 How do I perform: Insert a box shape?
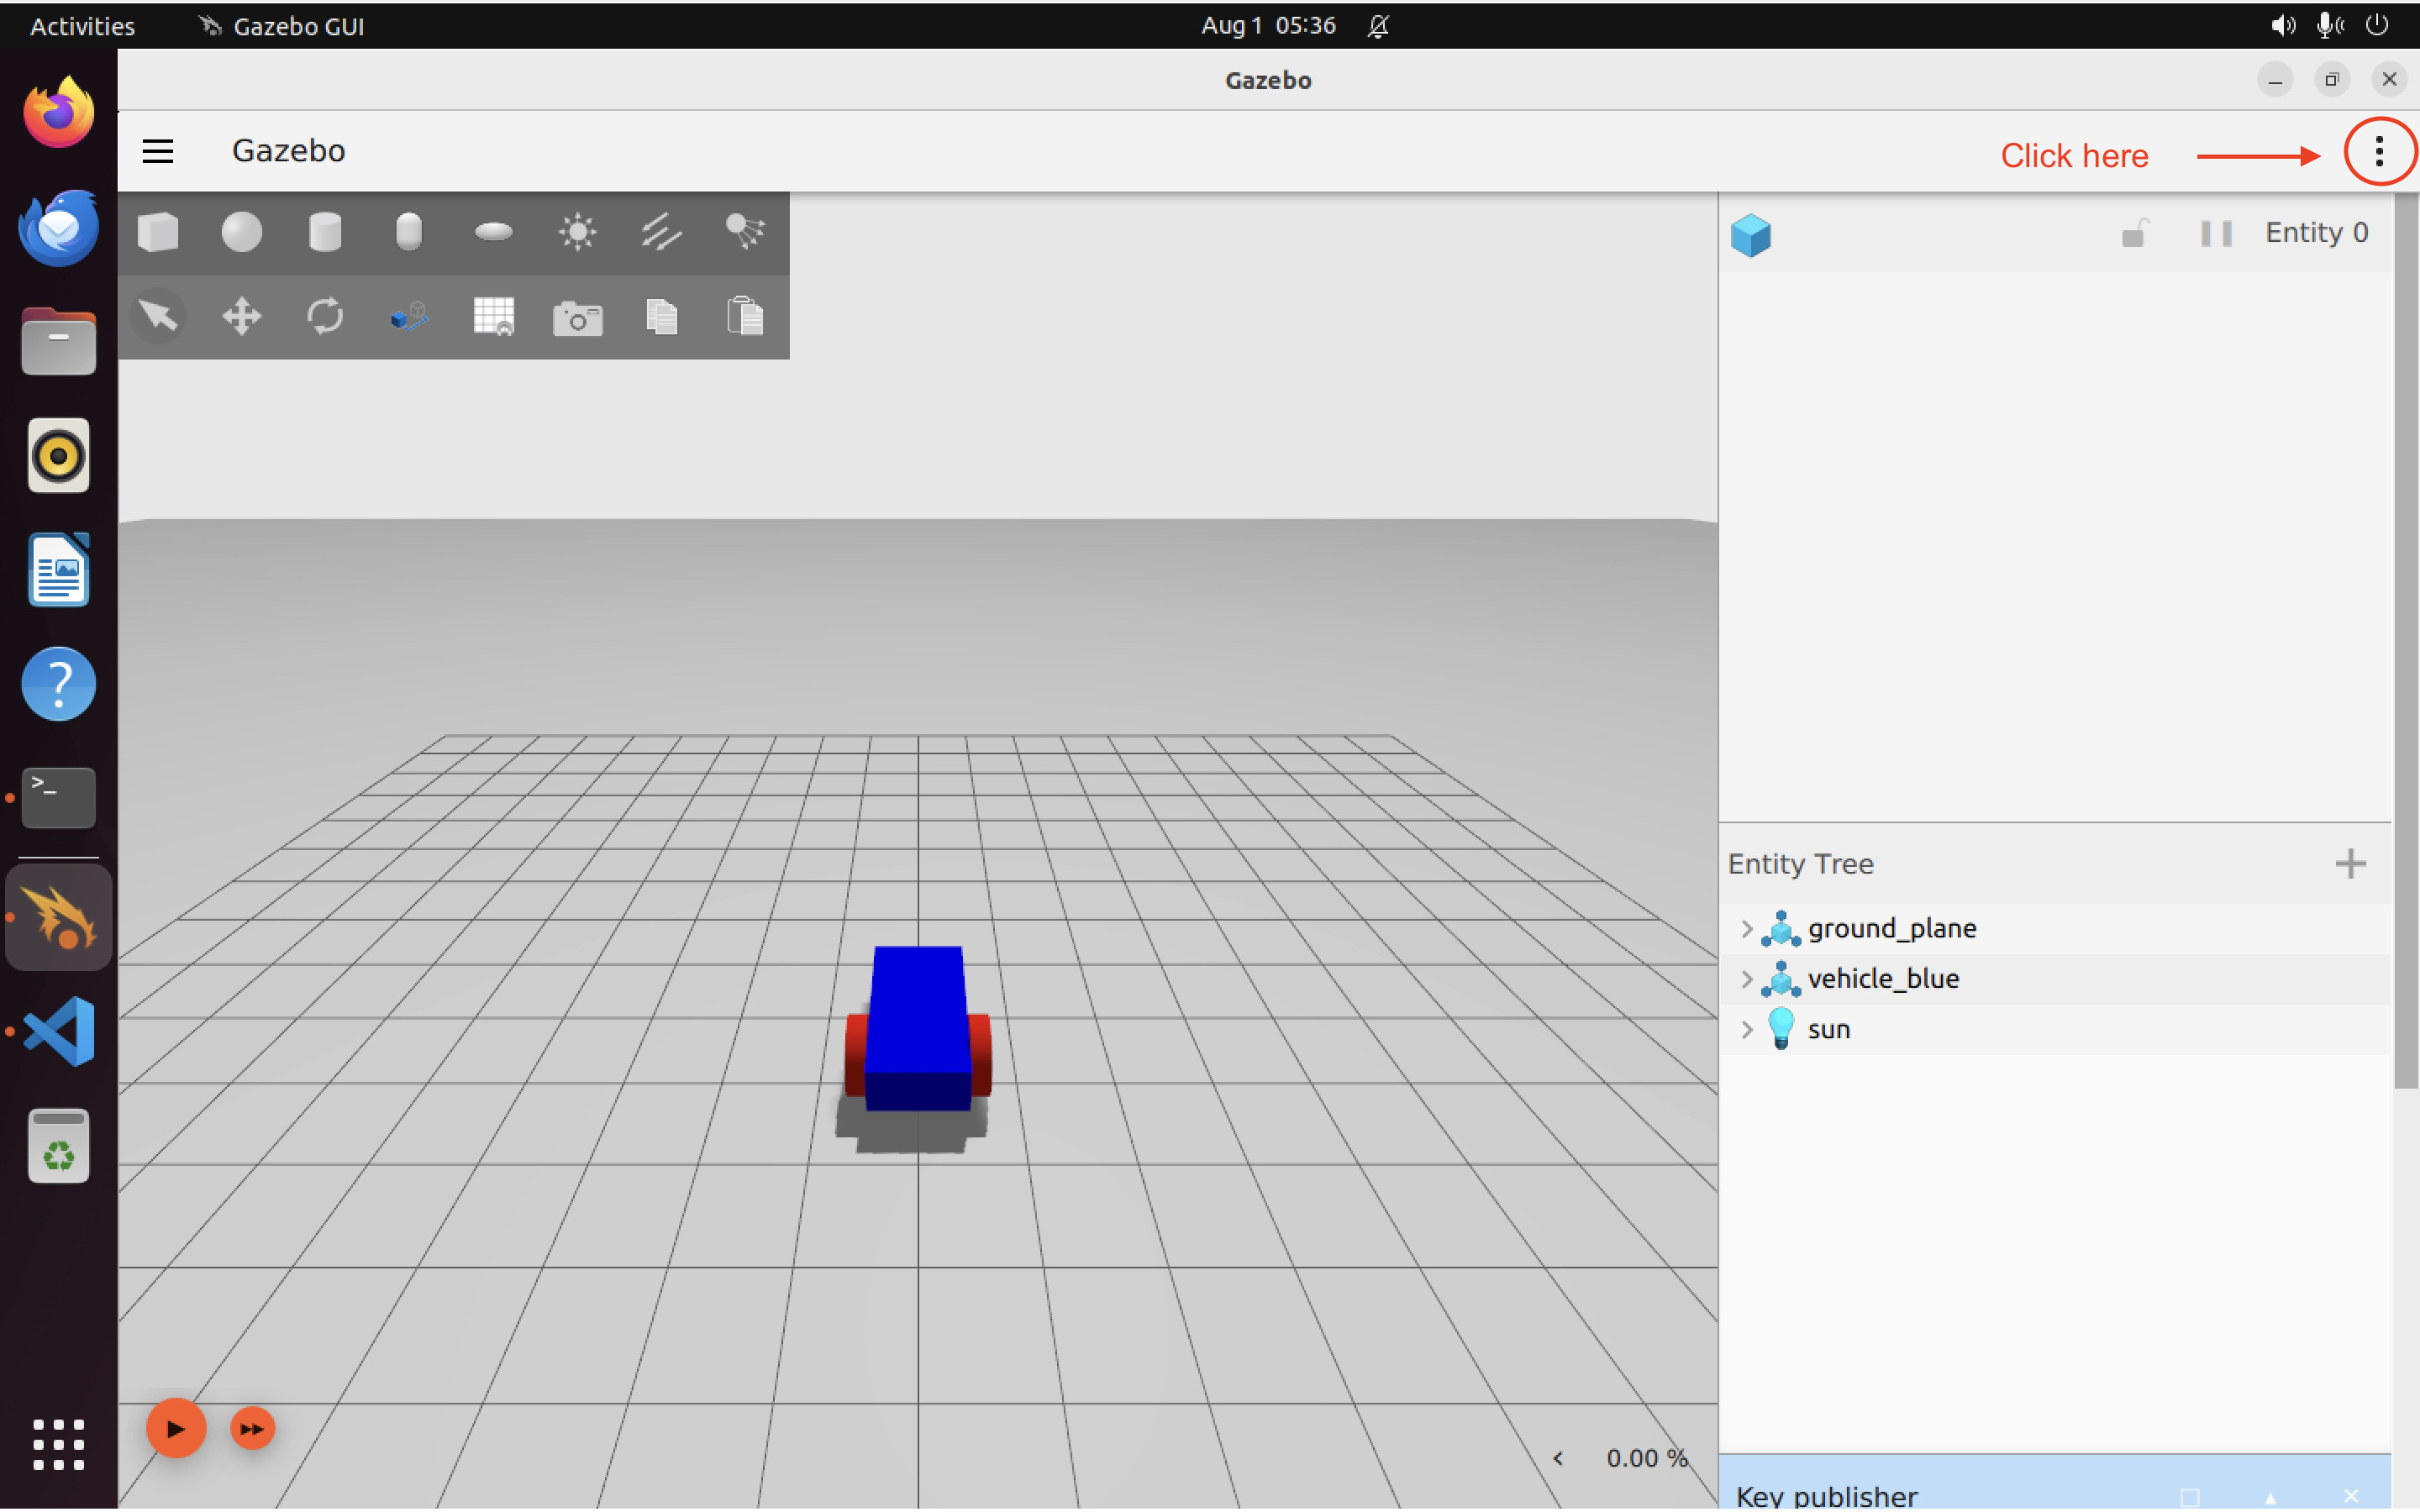click(x=158, y=233)
